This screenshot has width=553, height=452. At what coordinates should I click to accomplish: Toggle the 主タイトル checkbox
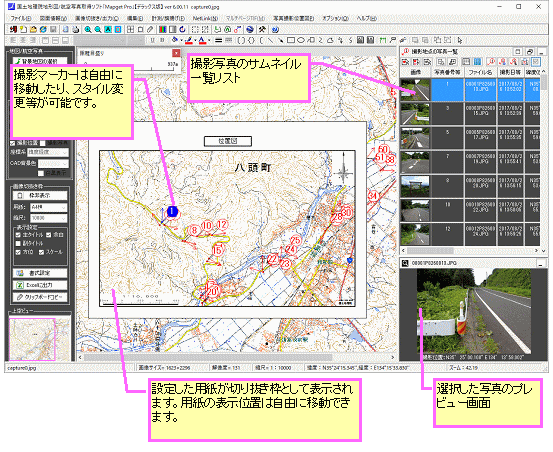18,235
